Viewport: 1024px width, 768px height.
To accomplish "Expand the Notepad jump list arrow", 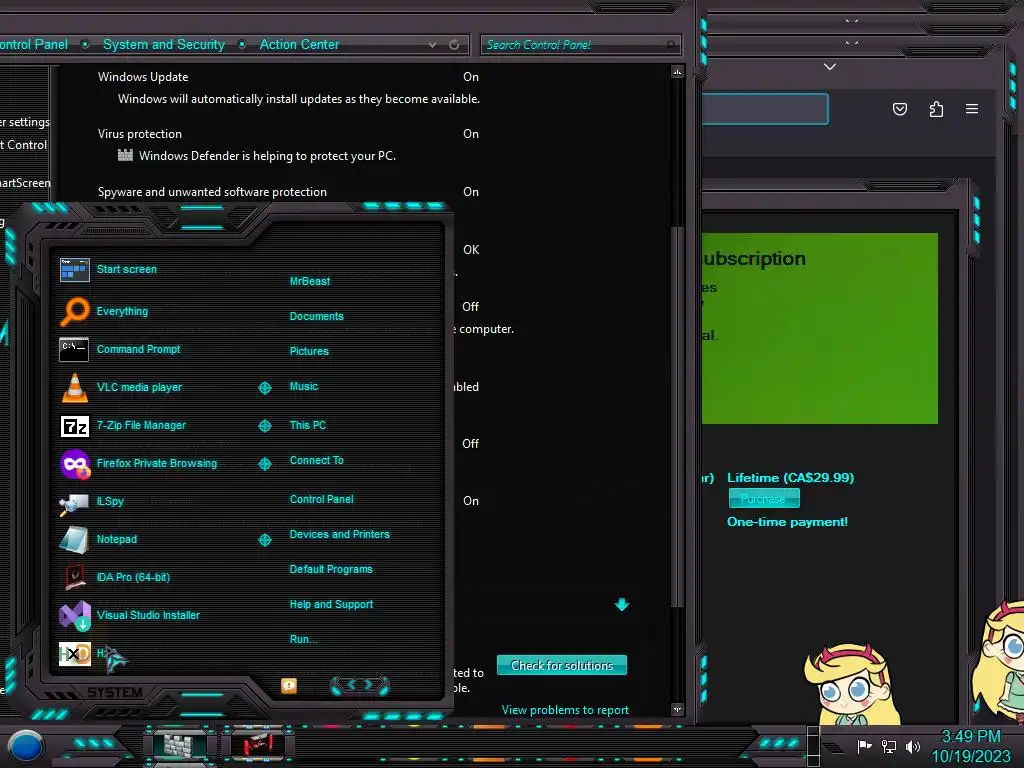I will point(264,539).
